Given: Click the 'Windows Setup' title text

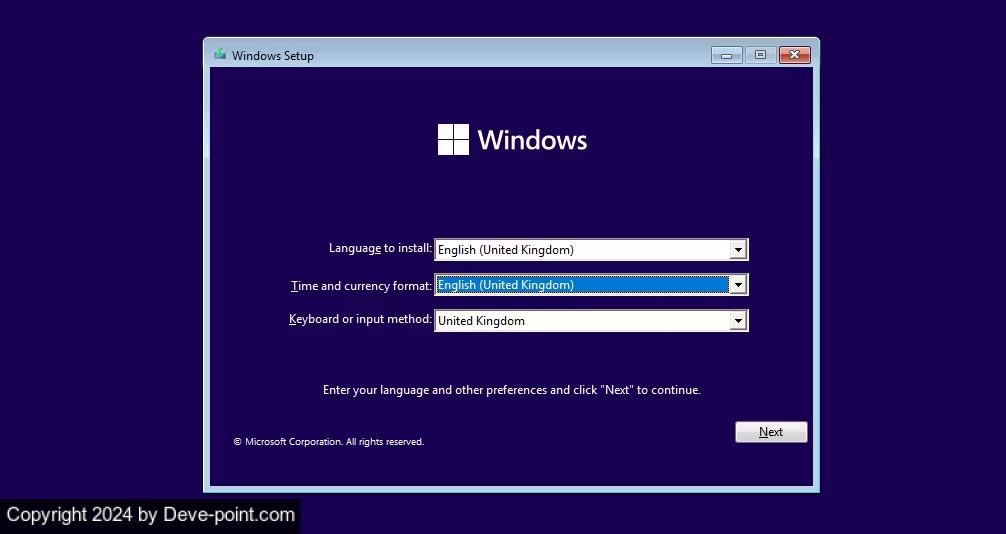Looking at the screenshot, I should click(x=273, y=56).
